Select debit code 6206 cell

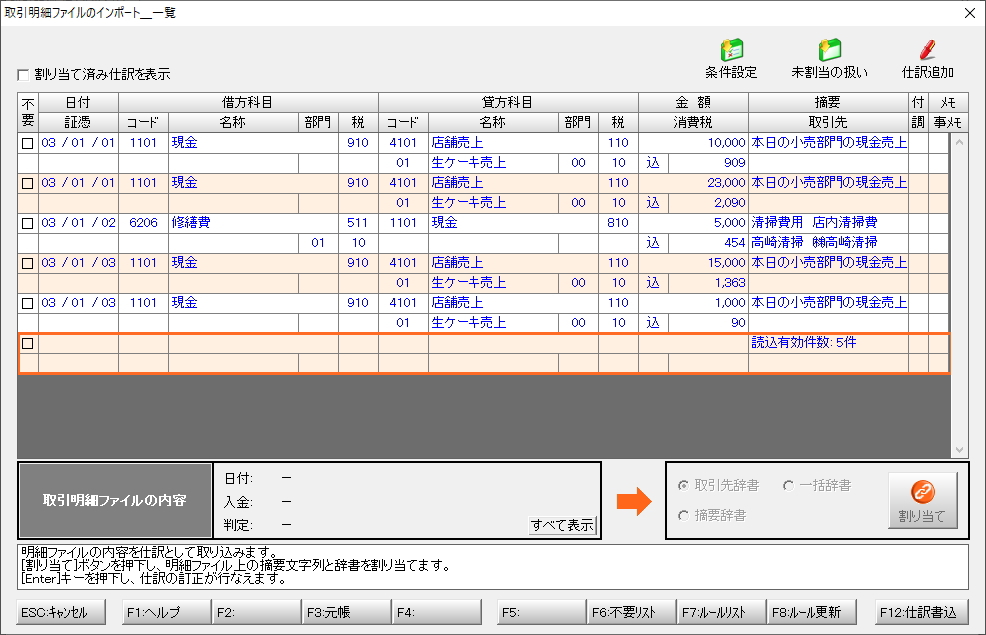pos(143,223)
